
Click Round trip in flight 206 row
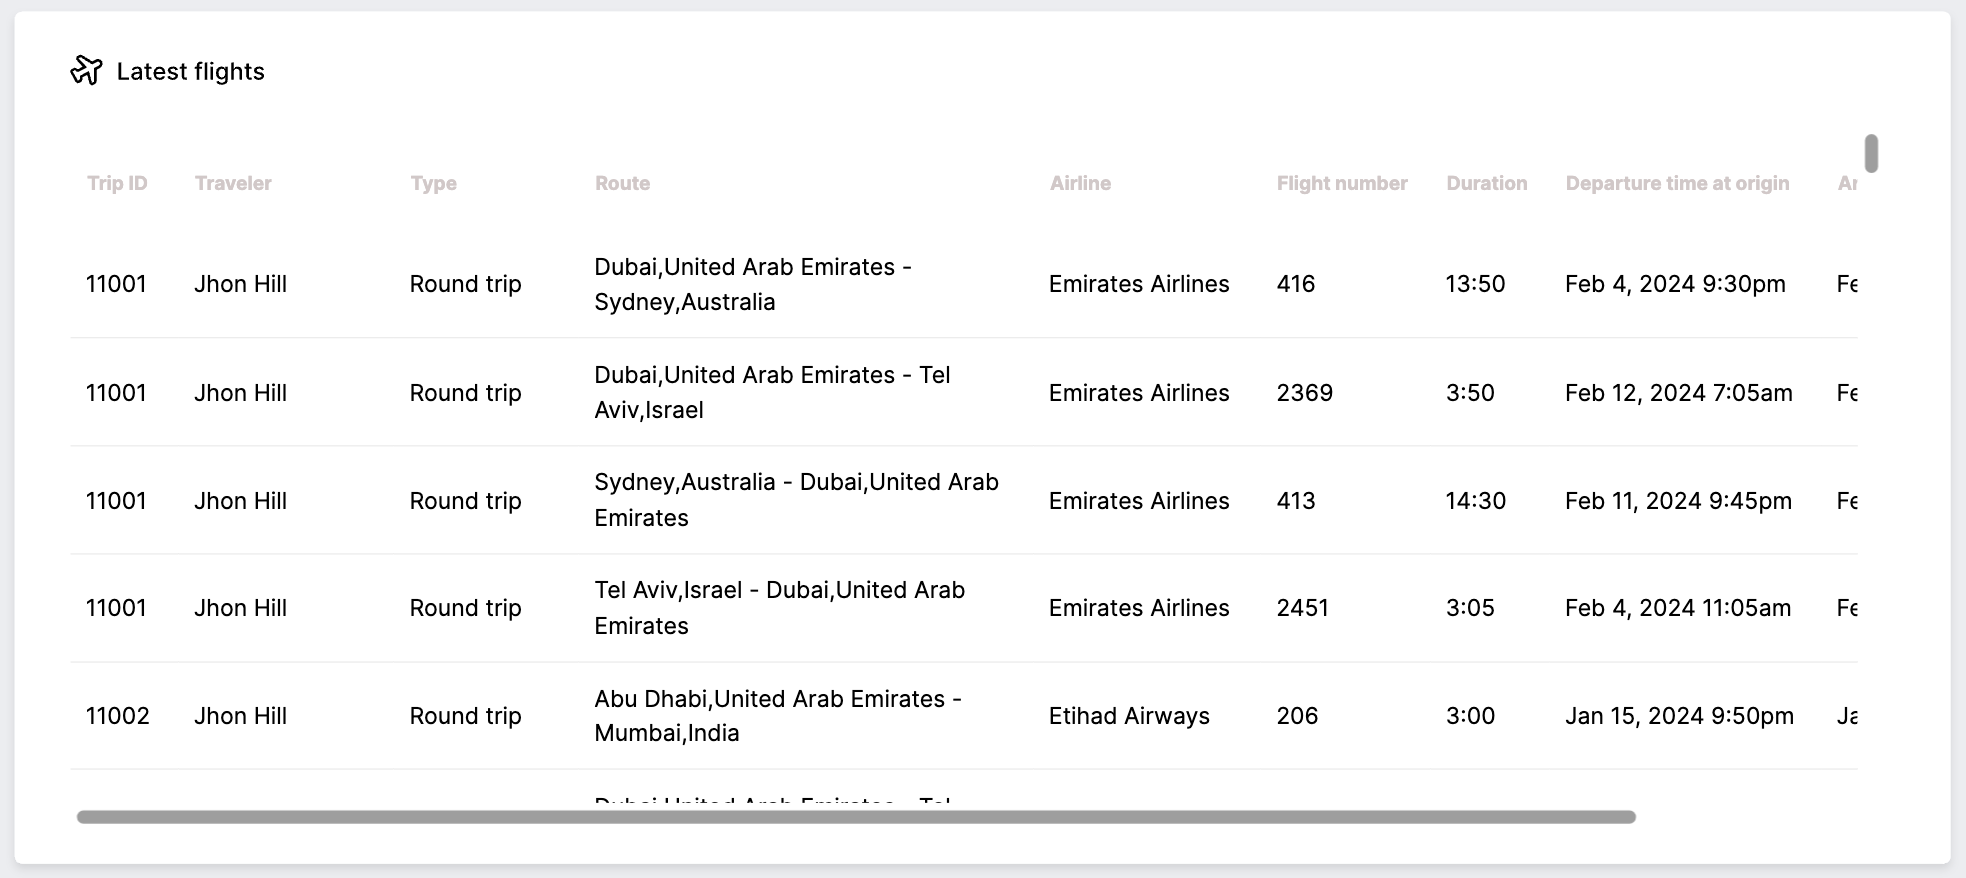[x=465, y=717]
